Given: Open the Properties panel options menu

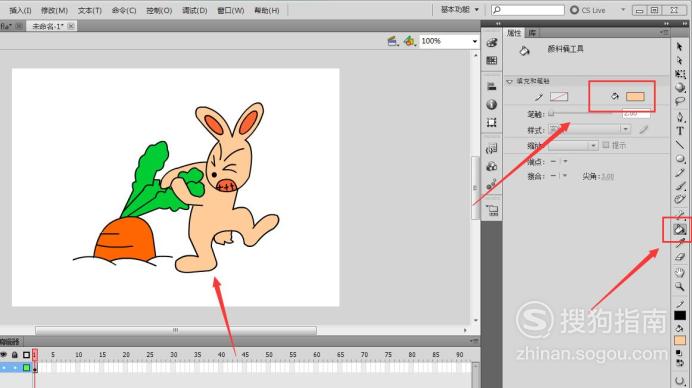Looking at the screenshot, I should [x=664, y=32].
